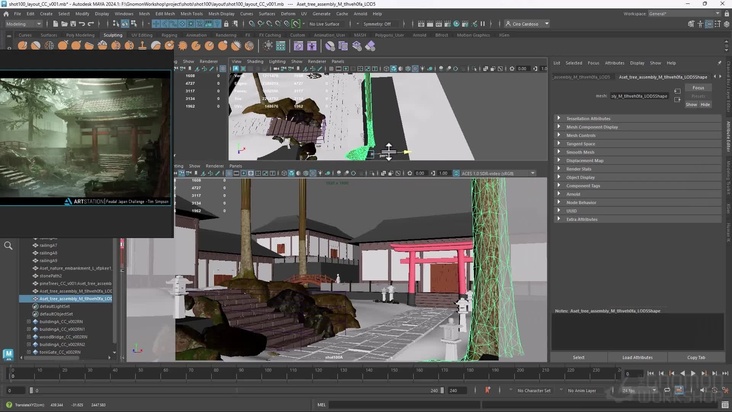Image resolution: width=732 pixels, height=412 pixels.
Task: Click the go to start of range button
Action: point(651,373)
